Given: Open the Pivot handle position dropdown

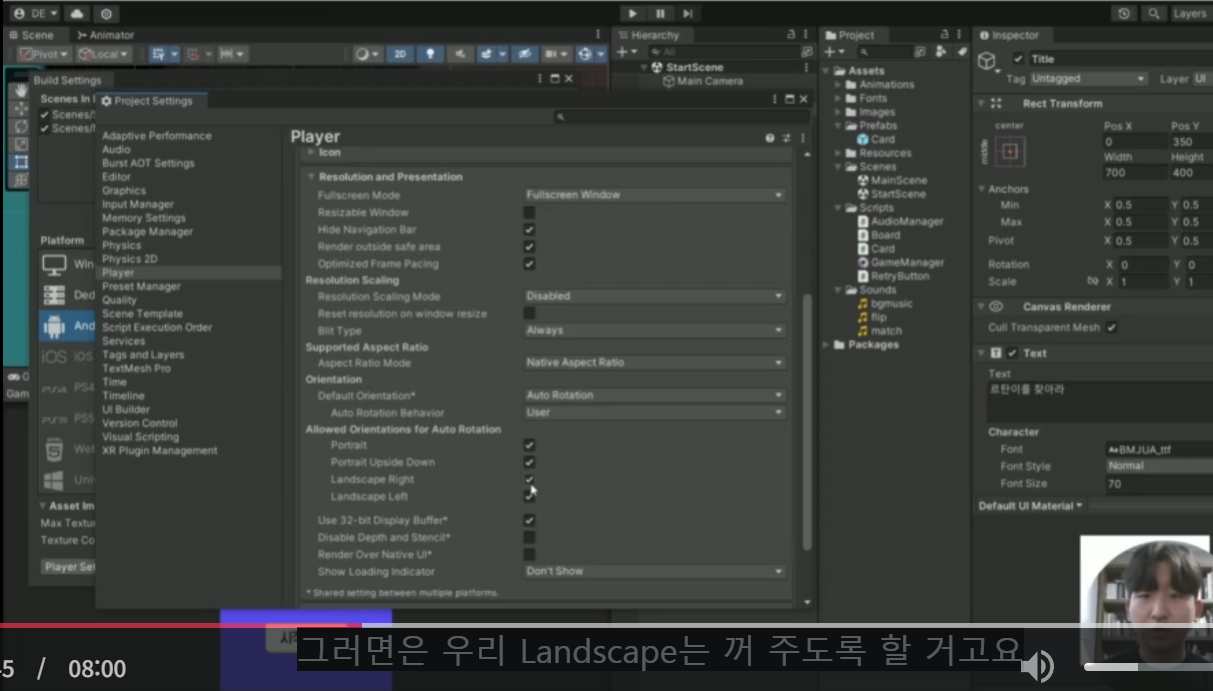Looking at the screenshot, I should [44, 54].
